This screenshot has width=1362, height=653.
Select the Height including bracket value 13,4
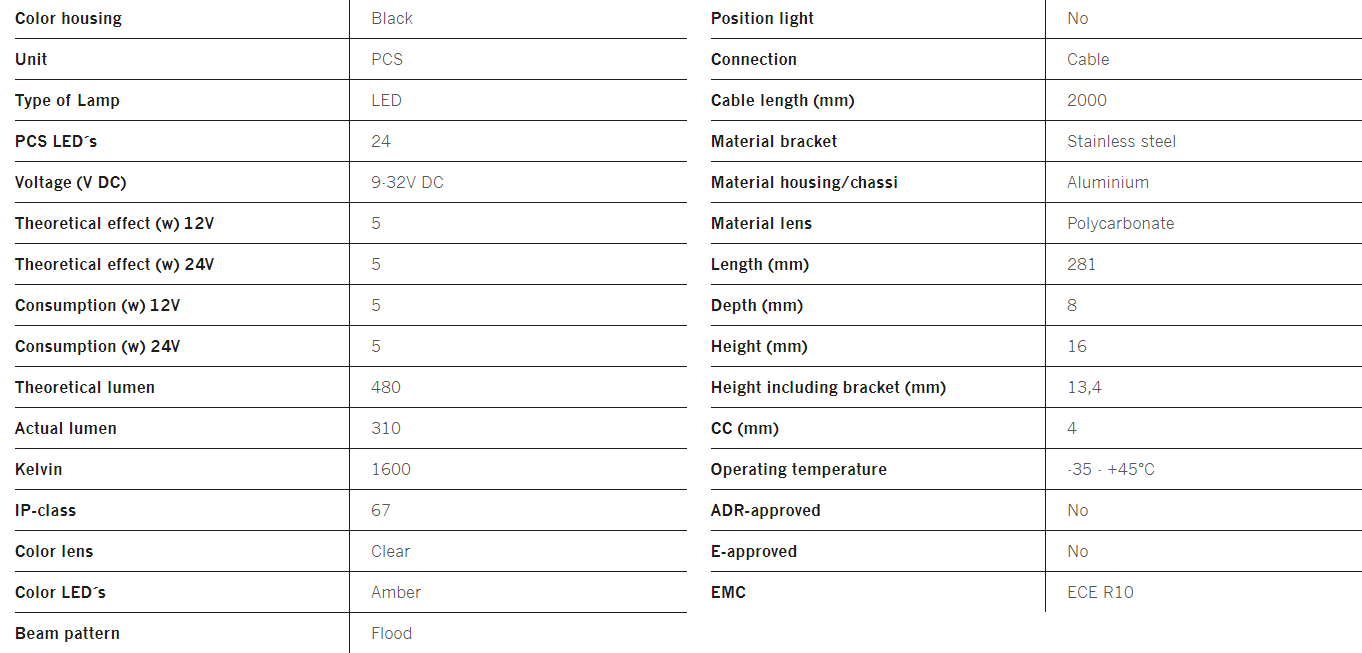(x=1084, y=387)
